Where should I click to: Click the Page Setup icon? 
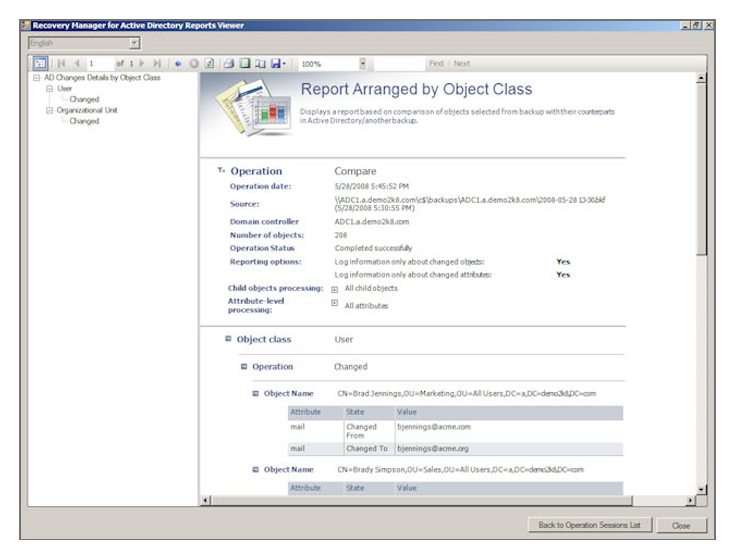click(x=260, y=63)
